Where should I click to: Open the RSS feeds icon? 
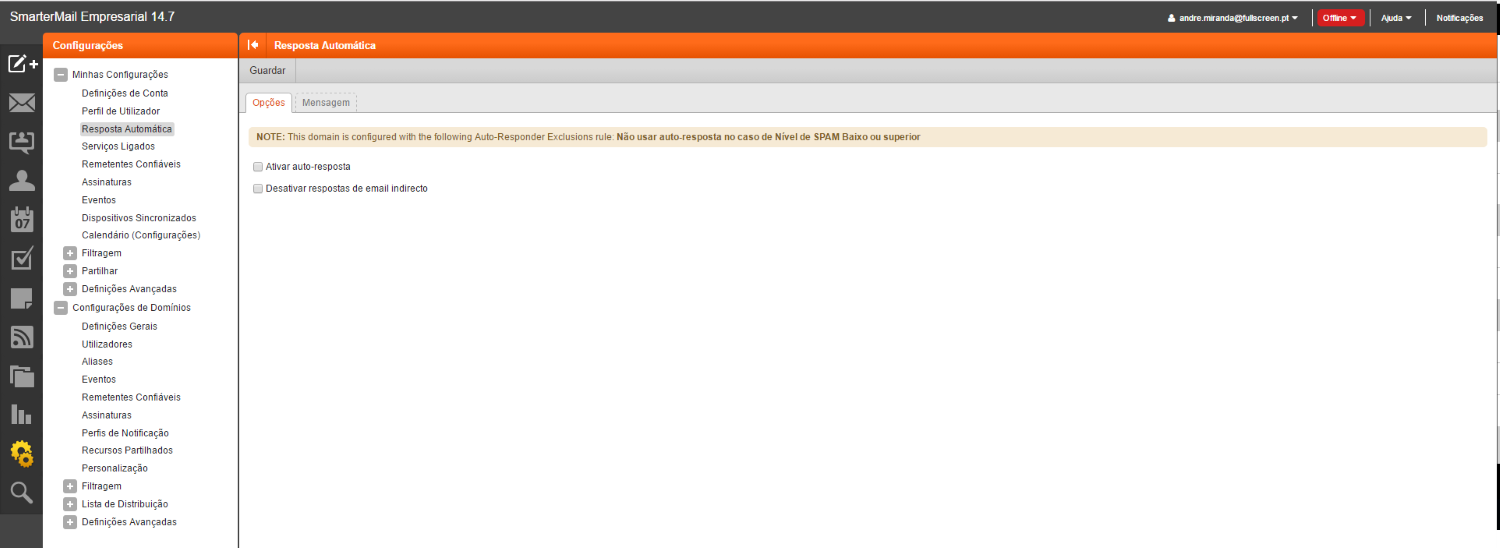(x=21, y=337)
